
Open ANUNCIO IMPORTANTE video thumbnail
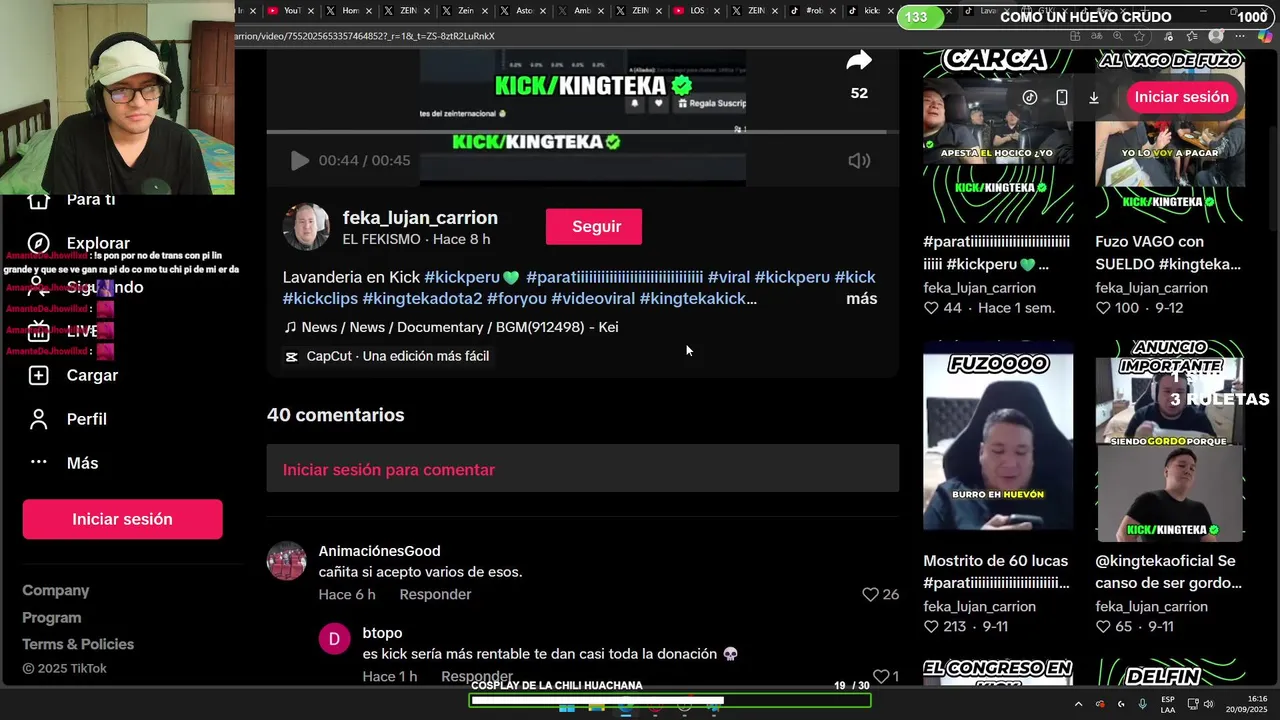tap(1170, 441)
